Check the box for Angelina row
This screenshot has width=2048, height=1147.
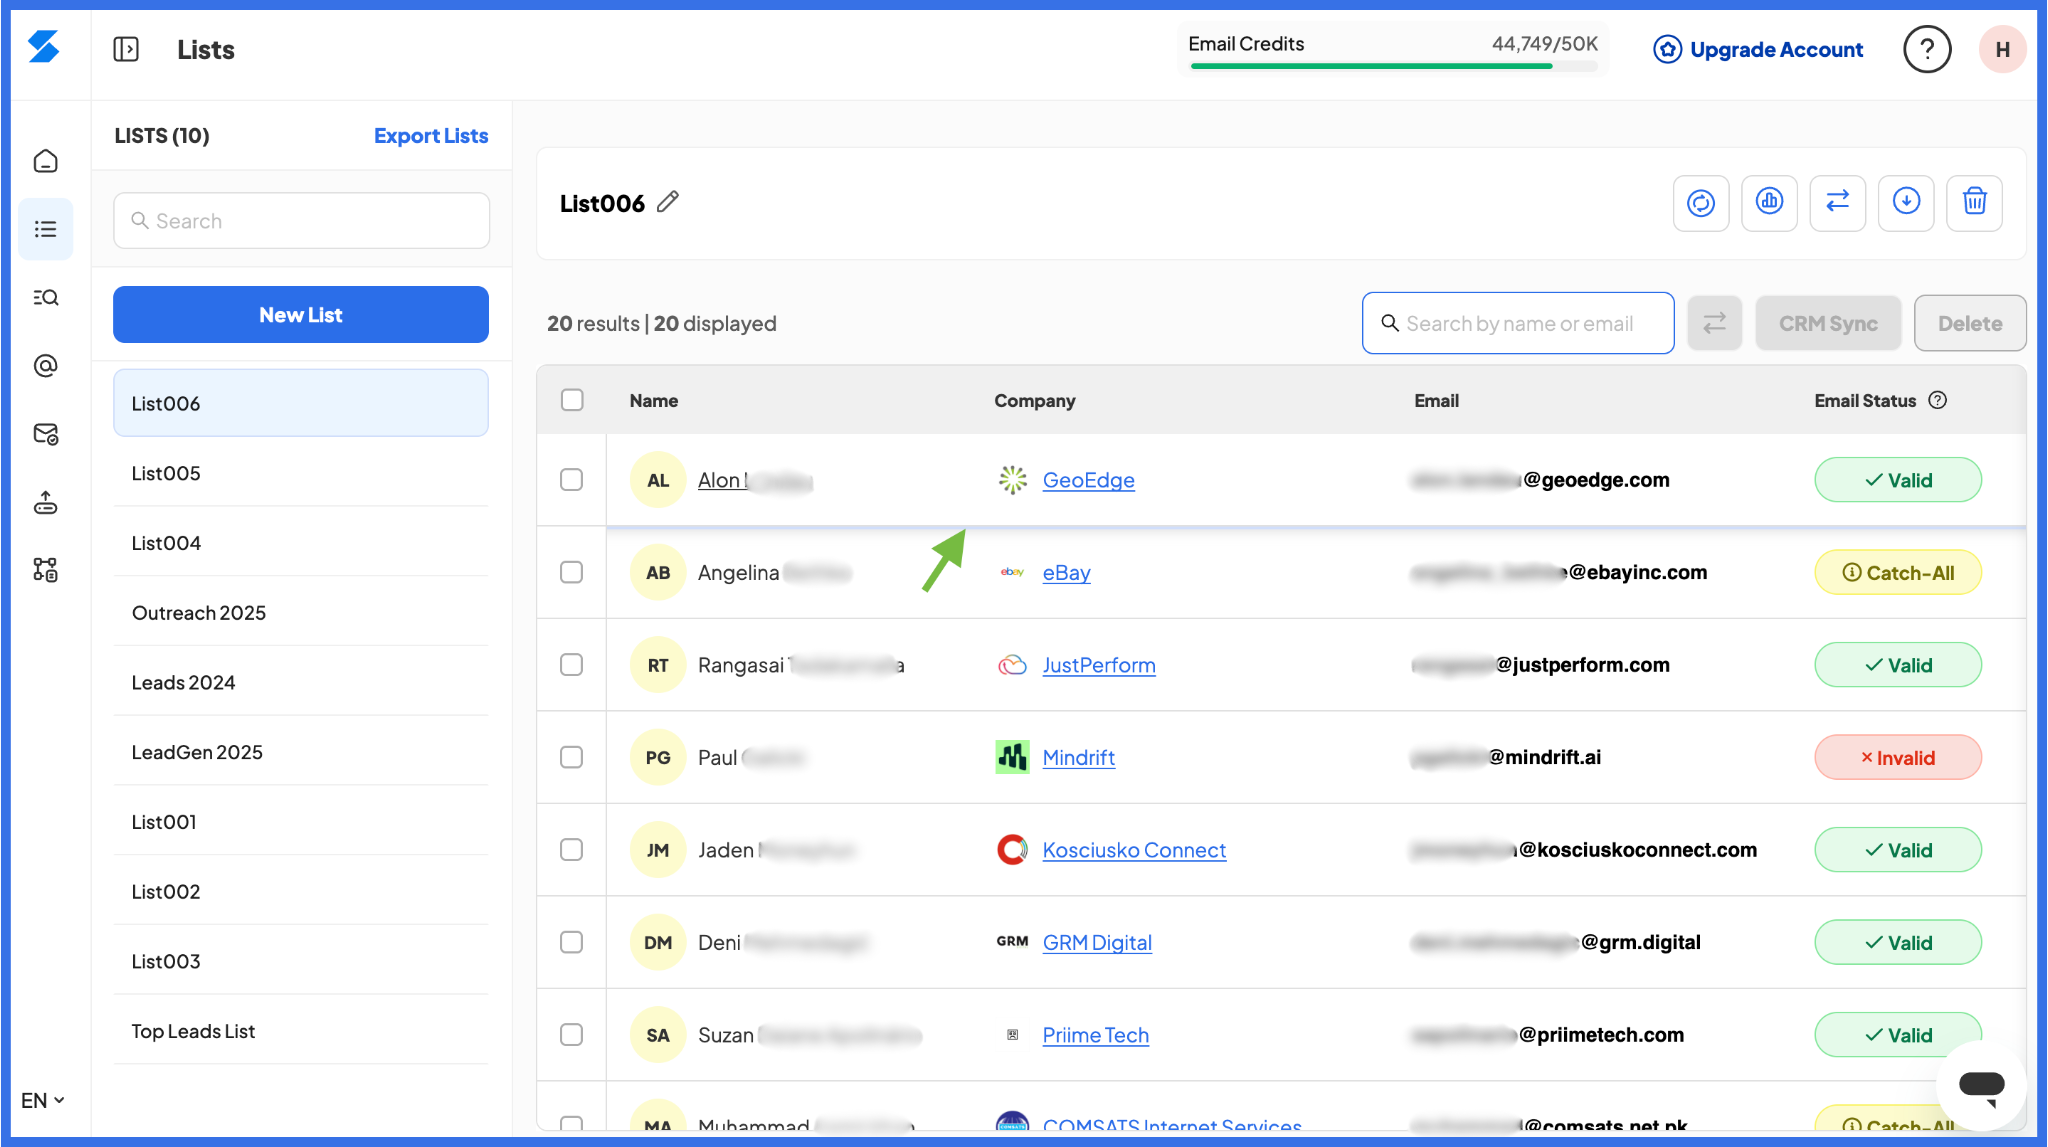pos(572,572)
